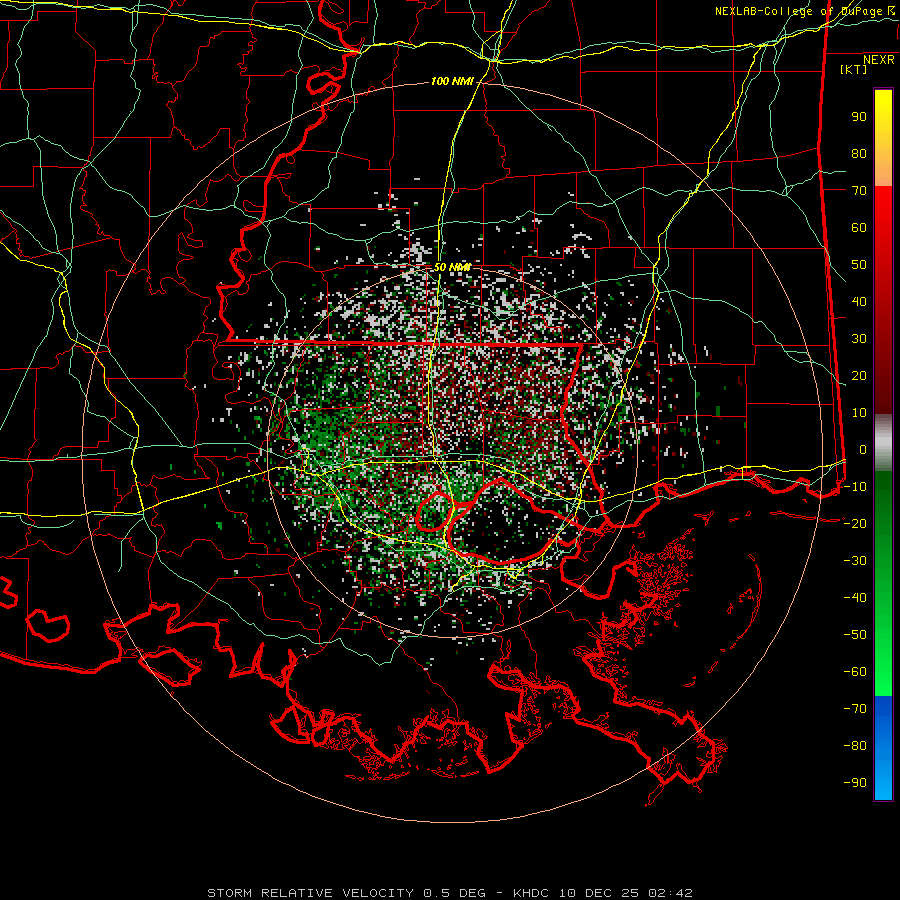900x900 pixels.
Task: Select the 60 value on the velocity scale
Action: (x=859, y=228)
